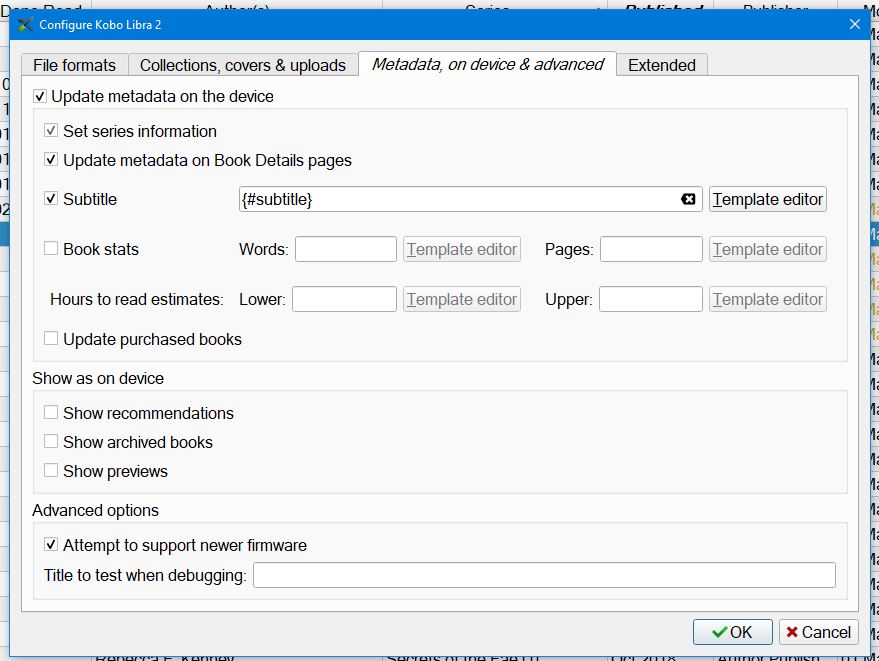
Task: Close the Configure Kobo Libra 2 dialog
Action: 854,24
